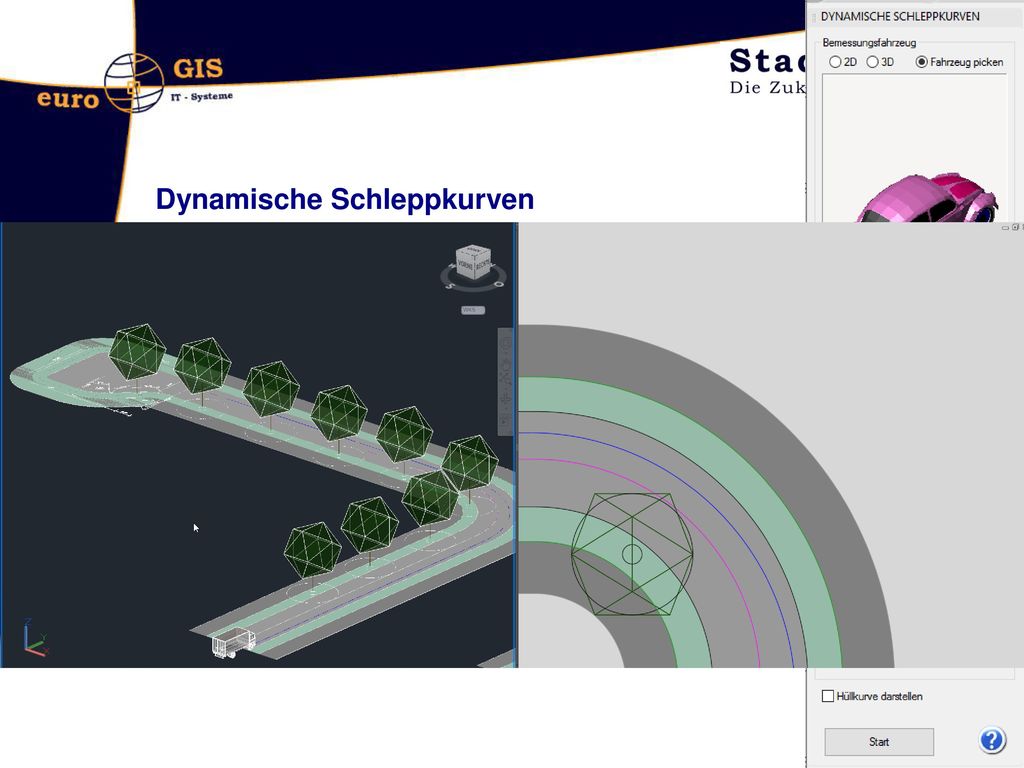Select the 3D vehicle radio button
The width and height of the screenshot is (1024, 768).
(872, 62)
